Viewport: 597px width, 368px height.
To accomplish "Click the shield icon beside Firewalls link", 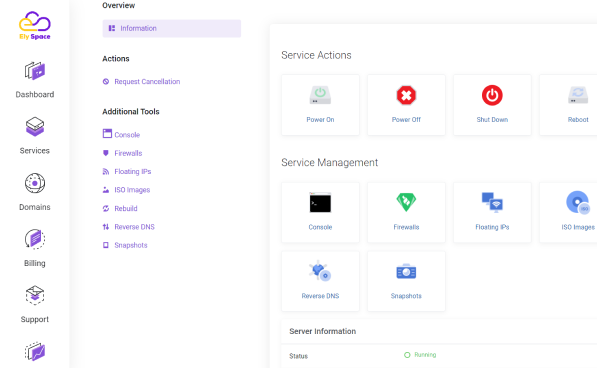I will click(x=106, y=153).
